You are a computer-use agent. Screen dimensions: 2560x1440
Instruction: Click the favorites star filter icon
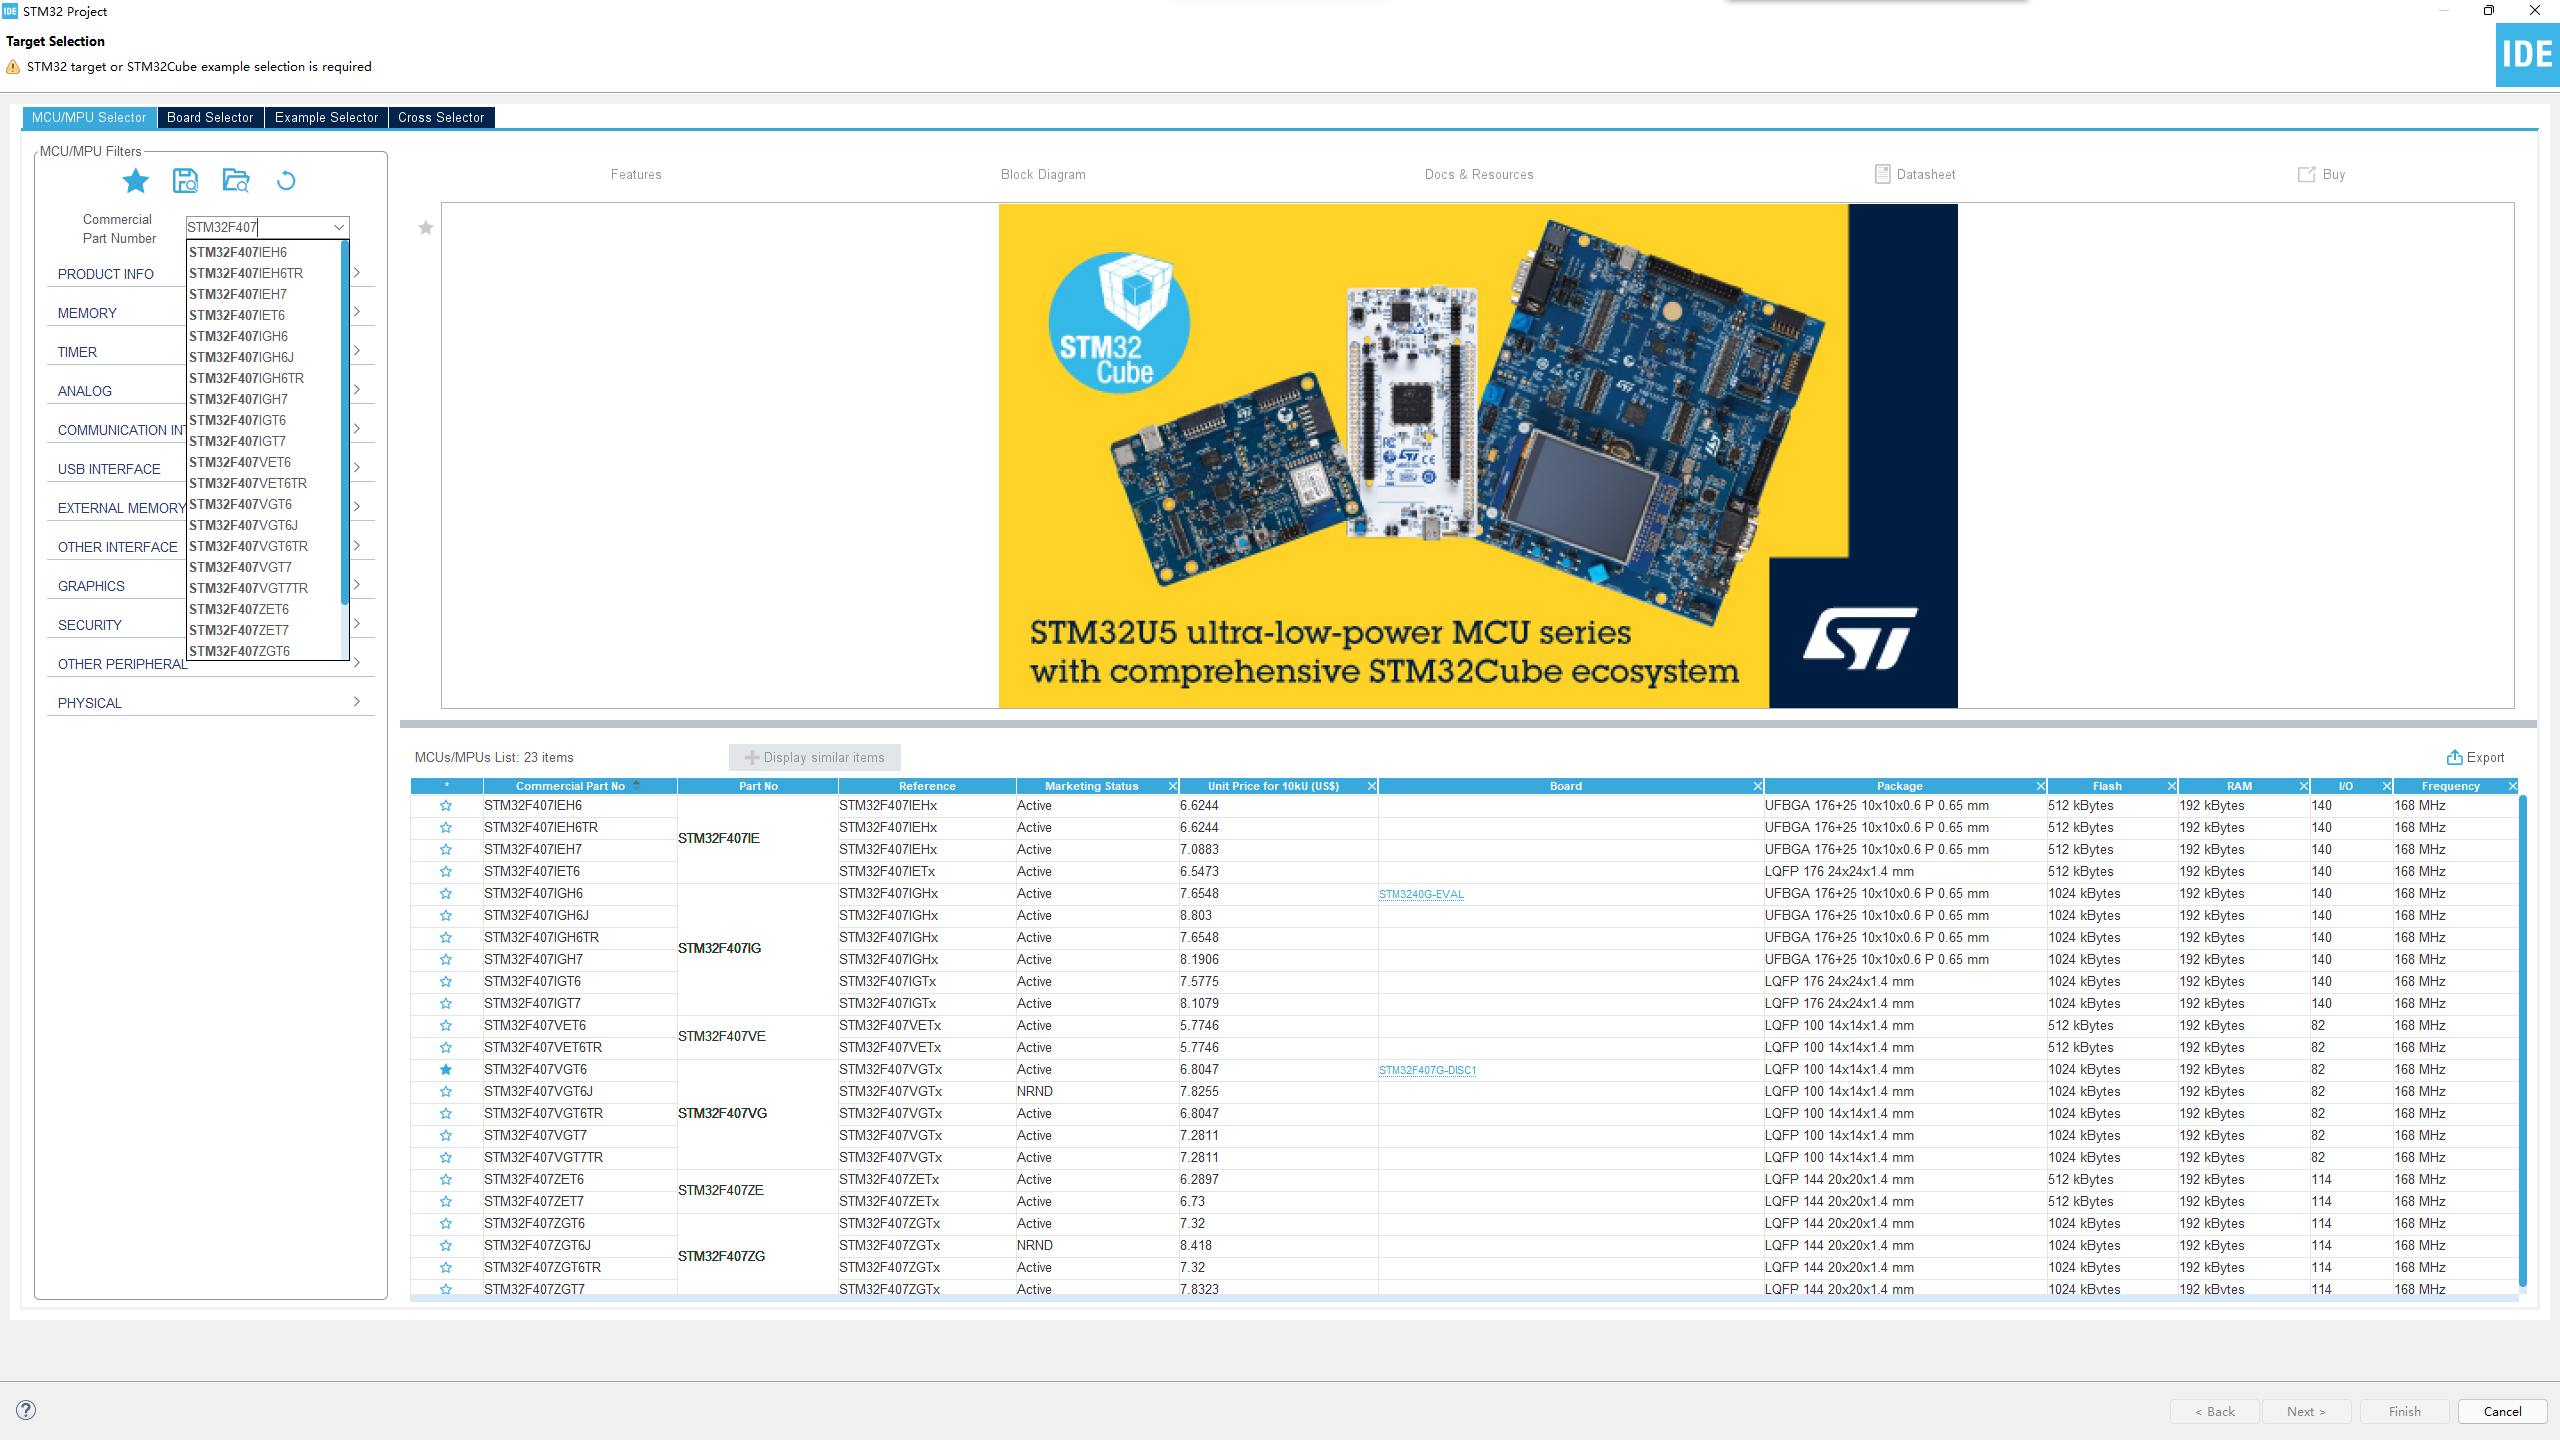click(135, 181)
